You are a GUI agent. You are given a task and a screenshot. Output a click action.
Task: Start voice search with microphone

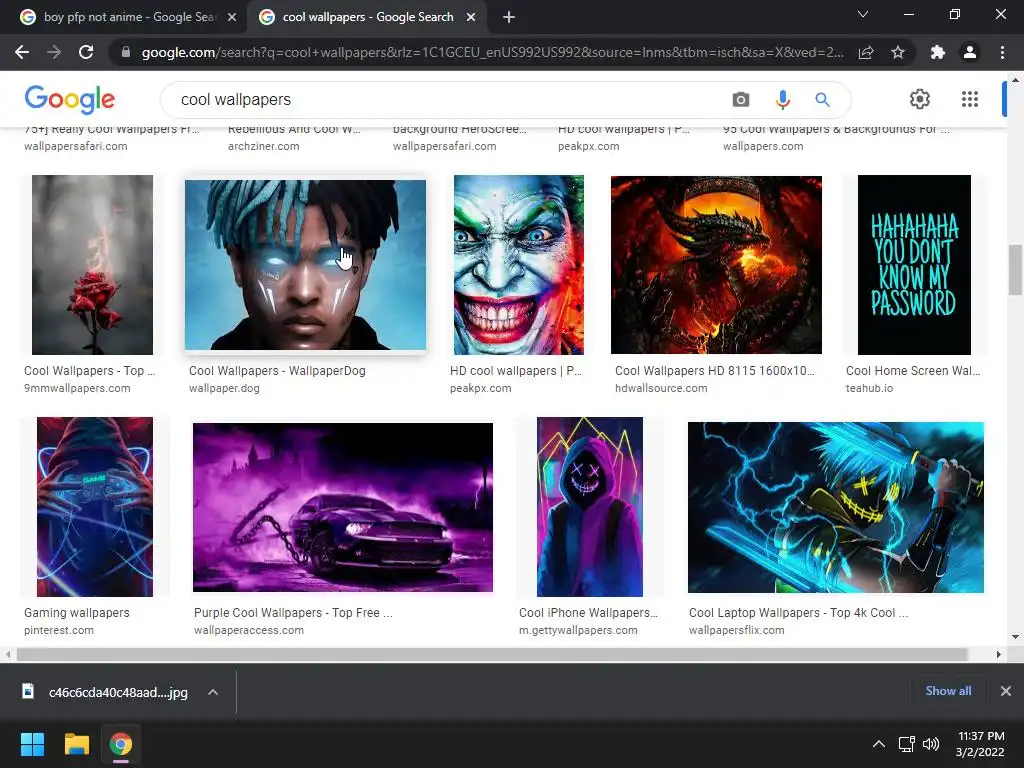782,99
